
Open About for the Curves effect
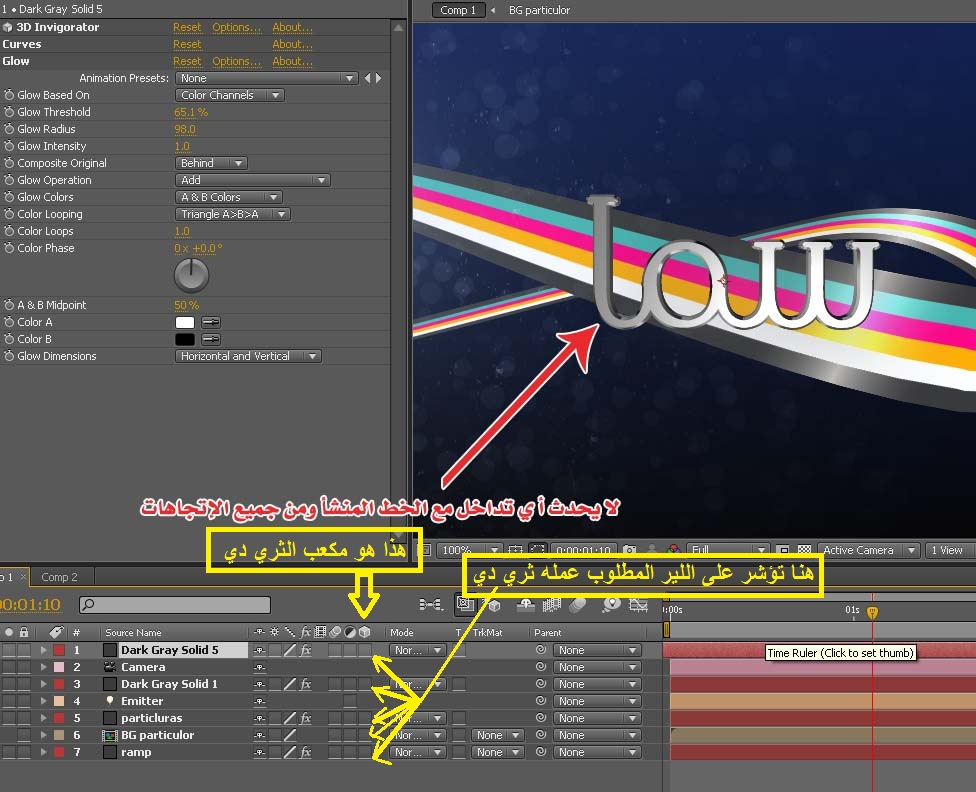293,44
